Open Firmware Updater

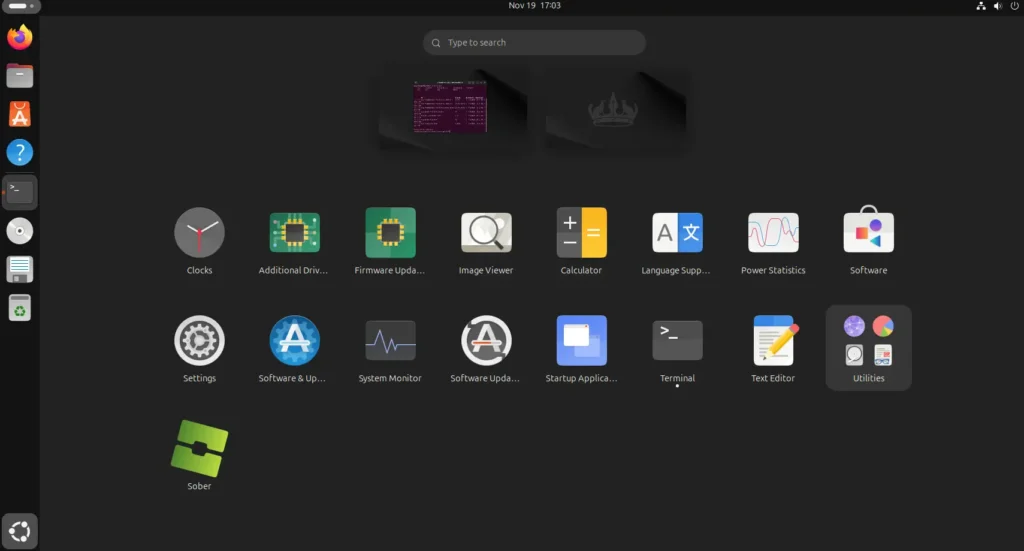pos(390,233)
